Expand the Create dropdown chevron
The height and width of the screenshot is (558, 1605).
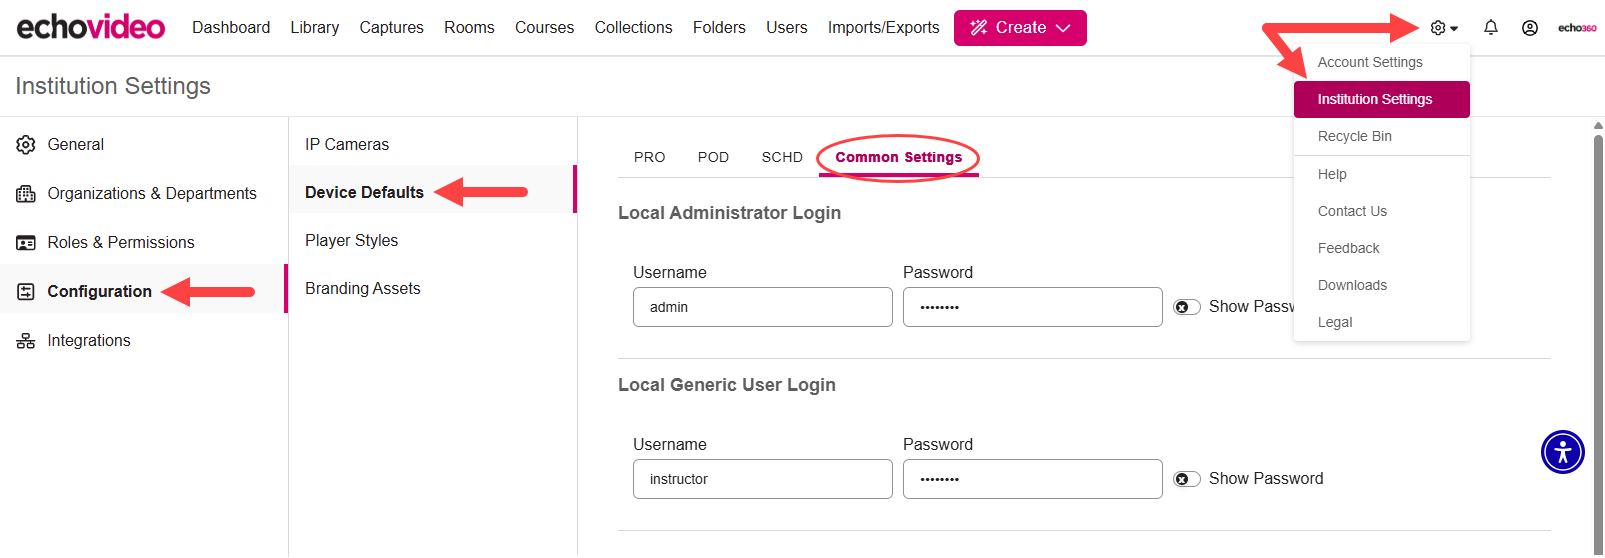1063,28
